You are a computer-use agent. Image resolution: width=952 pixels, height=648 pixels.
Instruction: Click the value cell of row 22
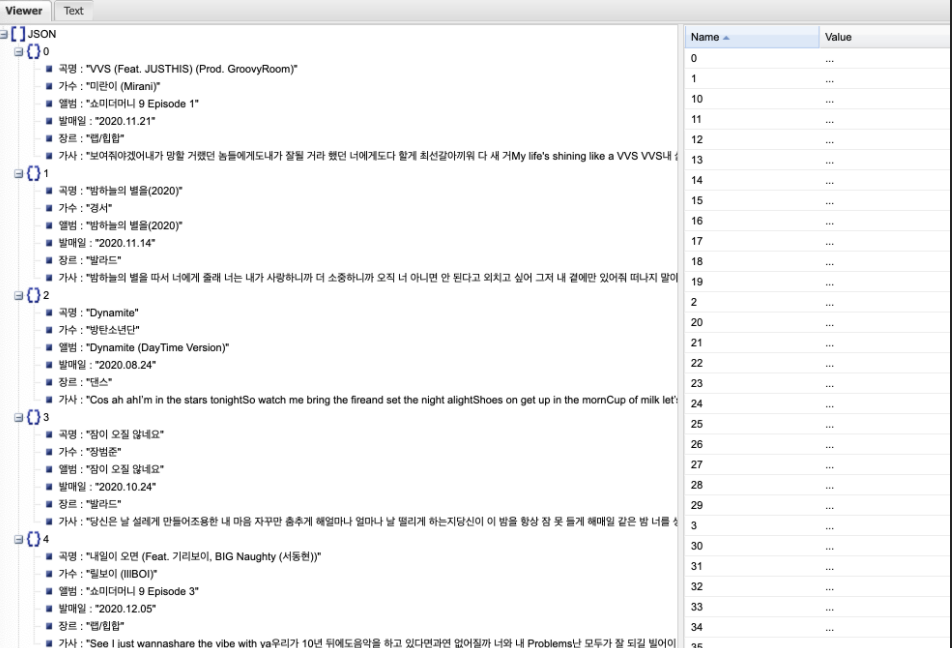tap(885, 363)
